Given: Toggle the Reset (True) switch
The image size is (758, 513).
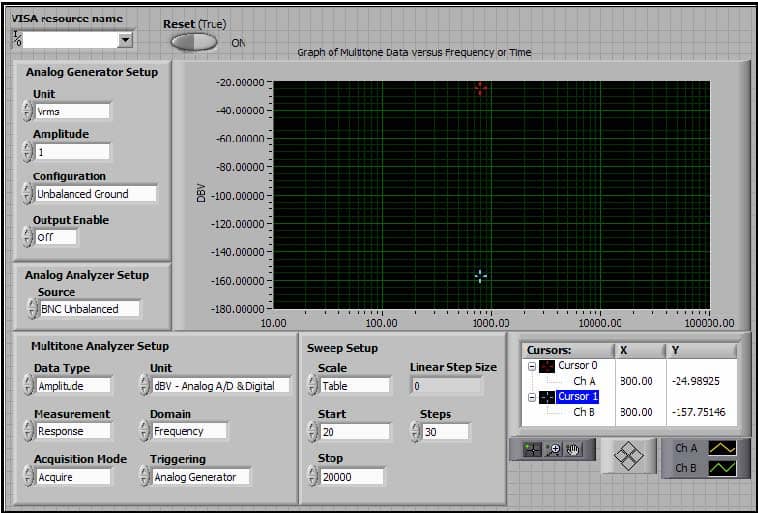Looking at the screenshot, I should click(193, 42).
